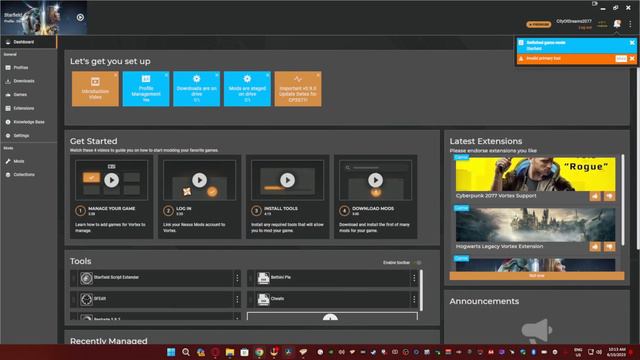This screenshot has width=640, height=360.
Task: Click the Latest Extensions scrollbar
Action: (622, 200)
